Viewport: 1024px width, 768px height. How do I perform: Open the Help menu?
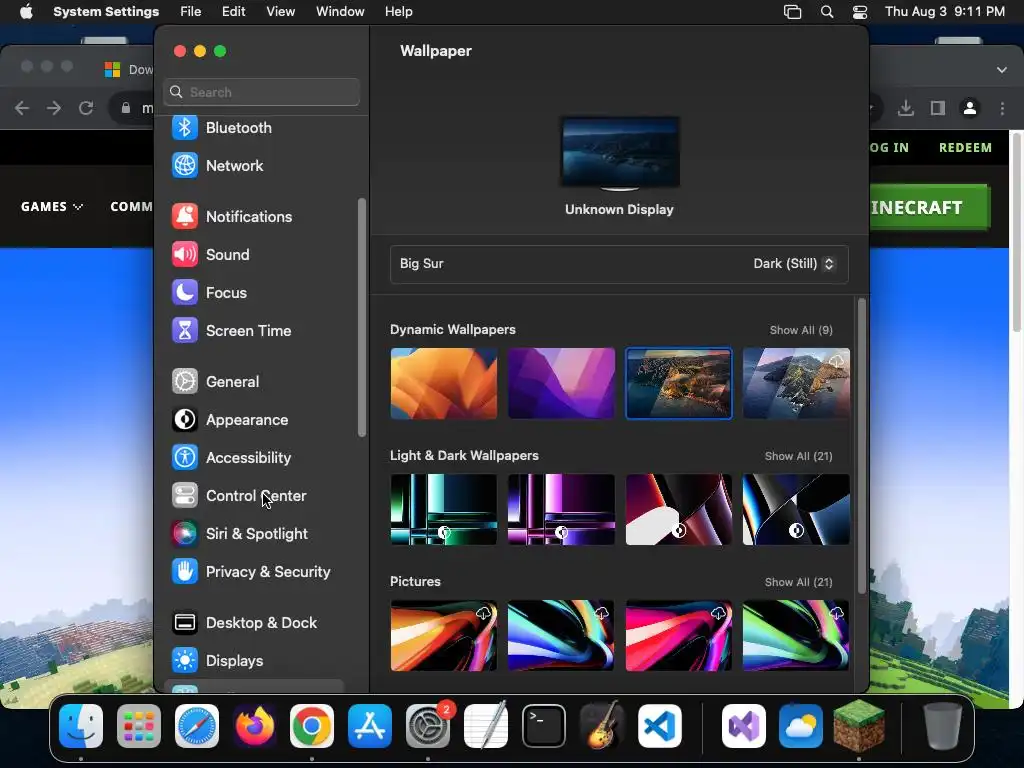398,11
